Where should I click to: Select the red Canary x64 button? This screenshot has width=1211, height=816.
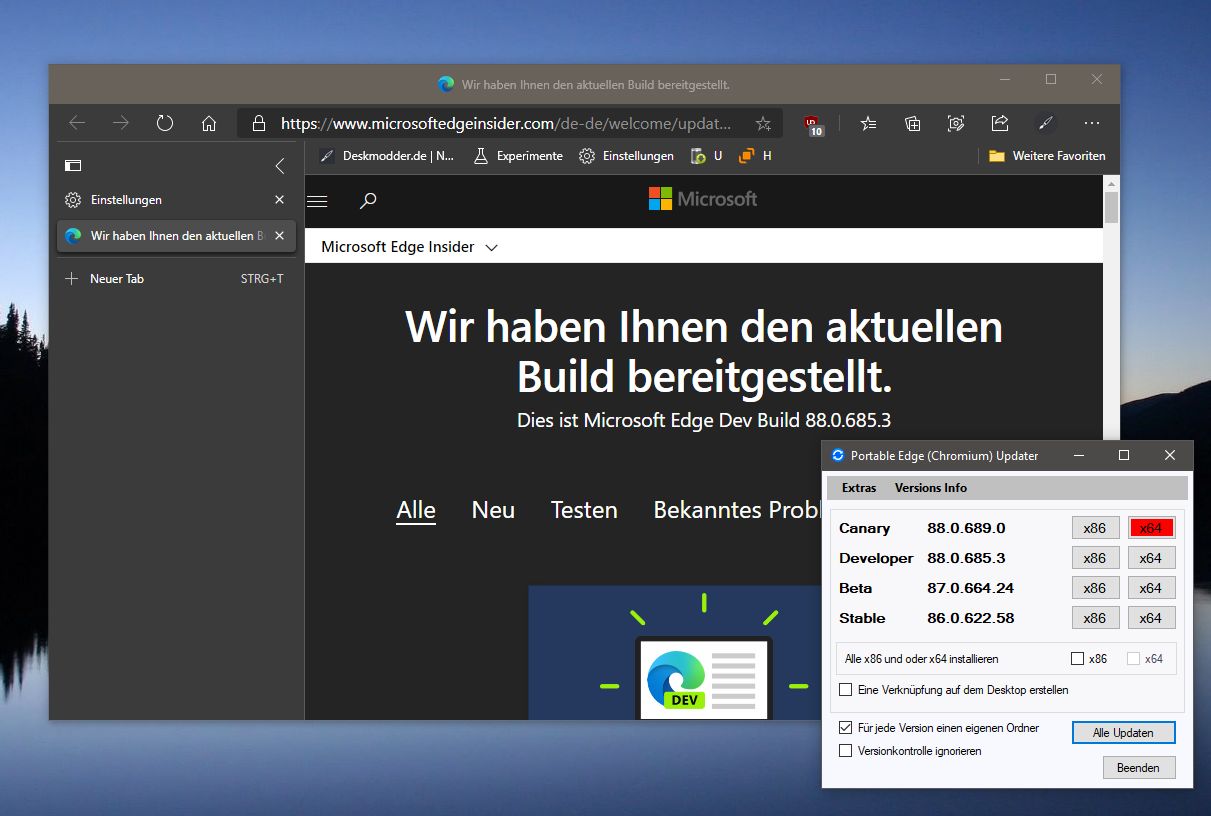1151,528
